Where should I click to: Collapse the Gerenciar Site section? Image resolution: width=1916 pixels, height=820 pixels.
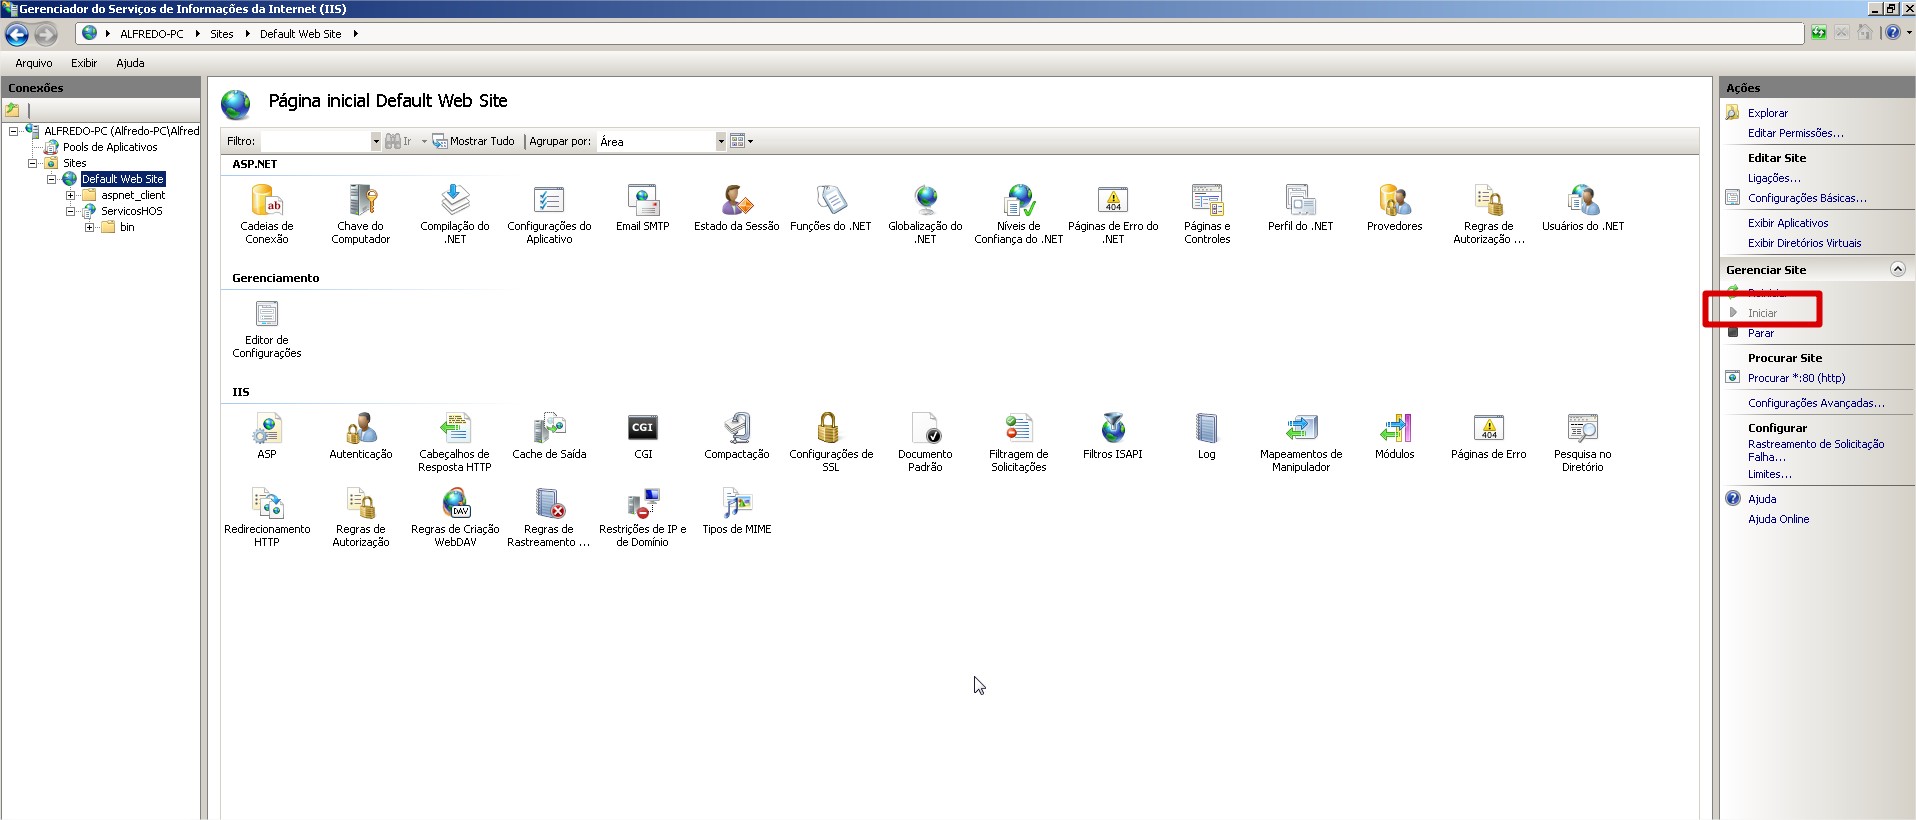point(1897,270)
